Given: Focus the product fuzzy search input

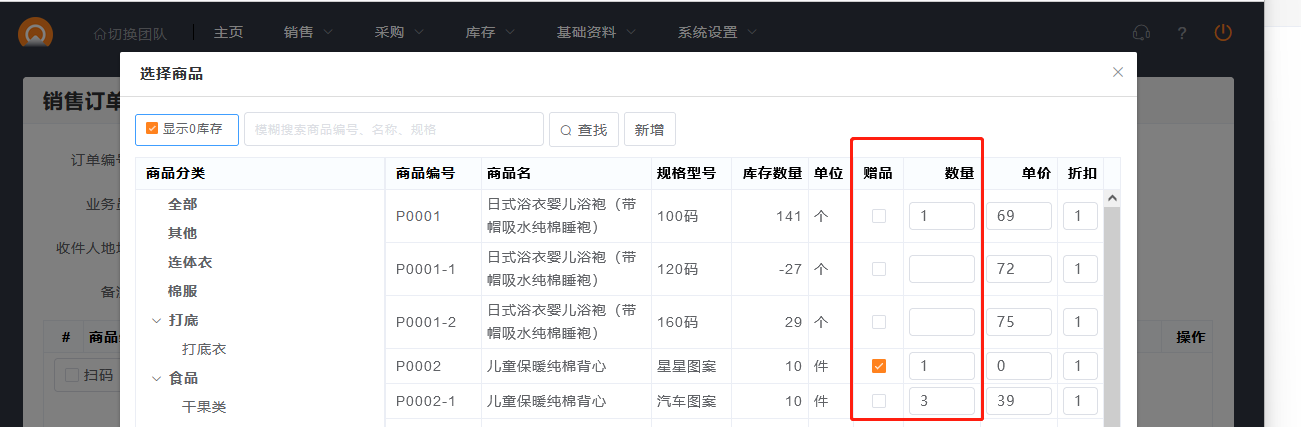Looking at the screenshot, I should point(393,129).
